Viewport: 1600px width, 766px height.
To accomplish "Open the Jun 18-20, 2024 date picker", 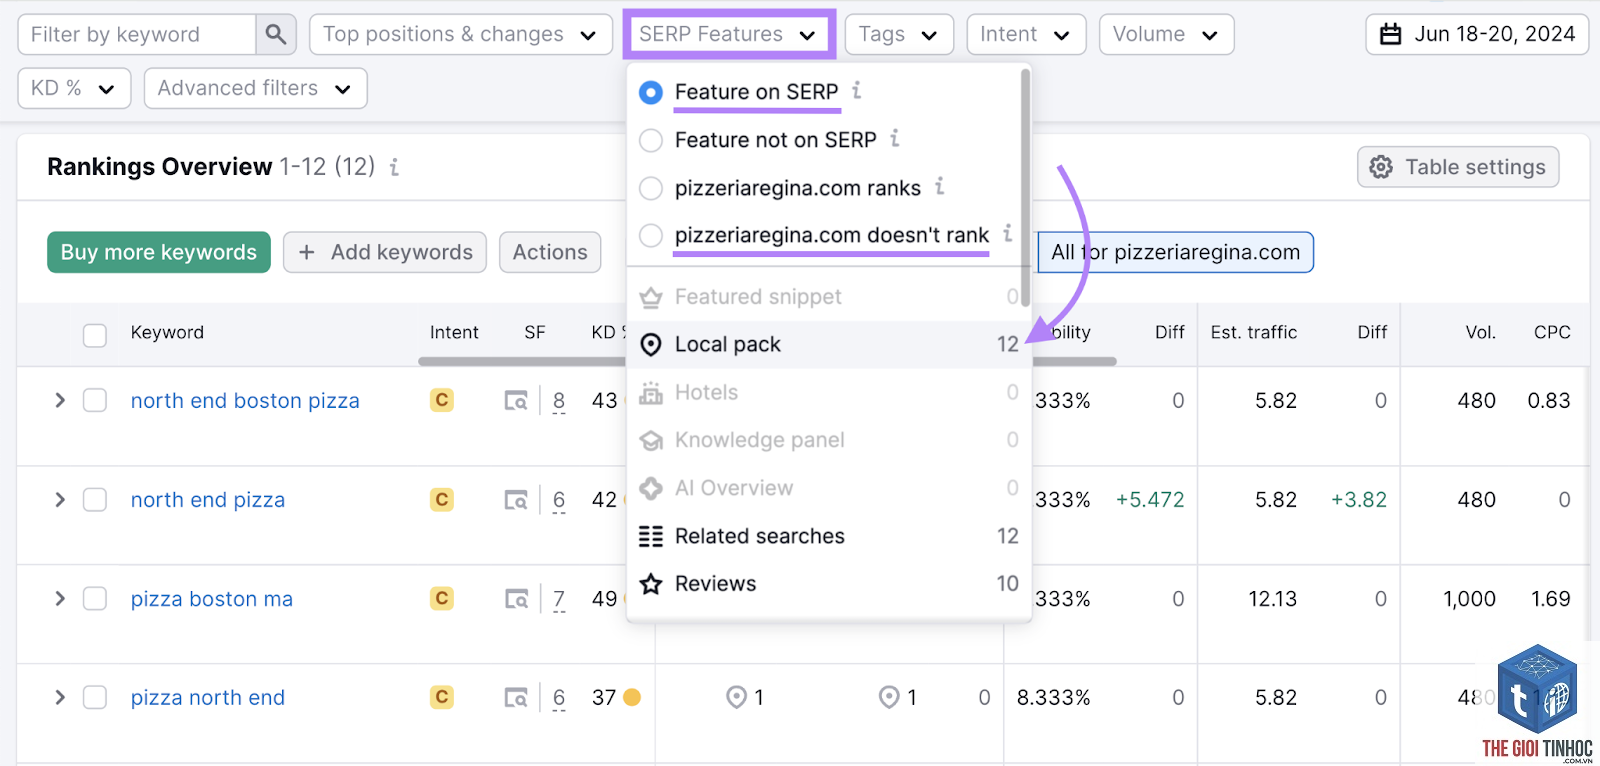I will 1477,35.
